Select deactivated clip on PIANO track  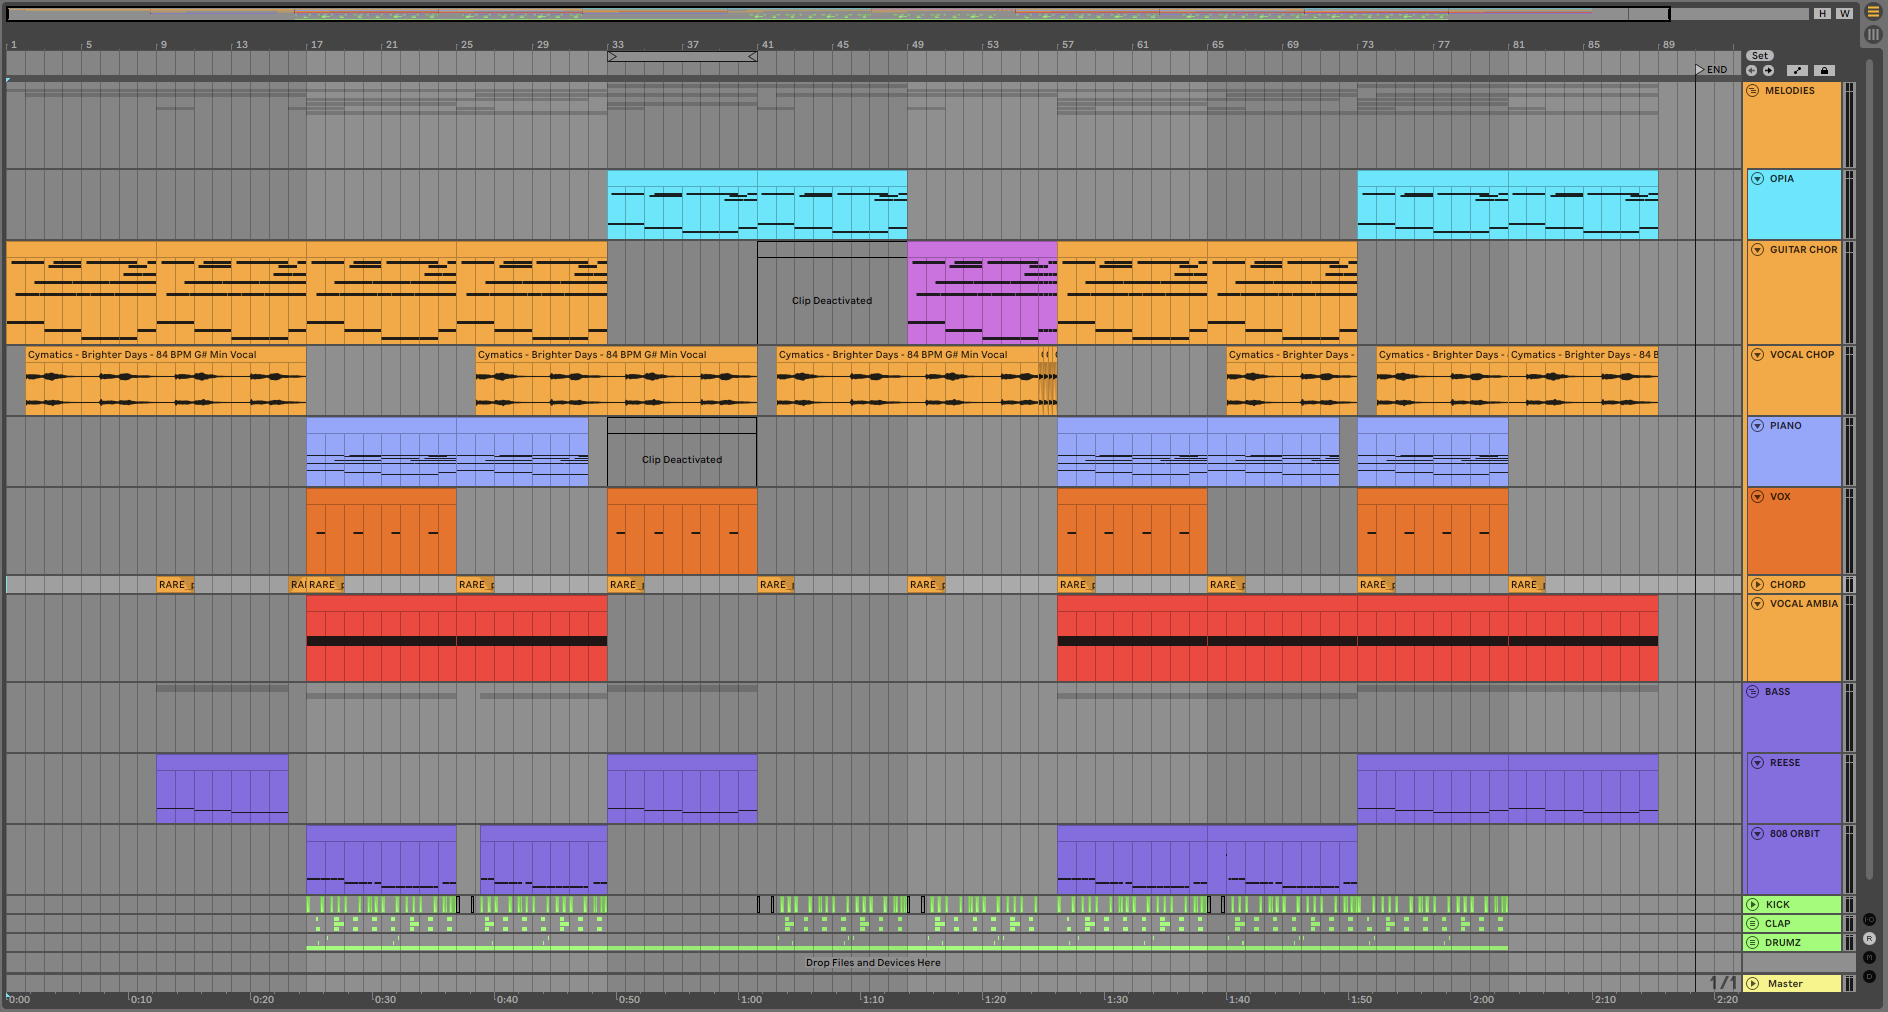coord(682,452)
